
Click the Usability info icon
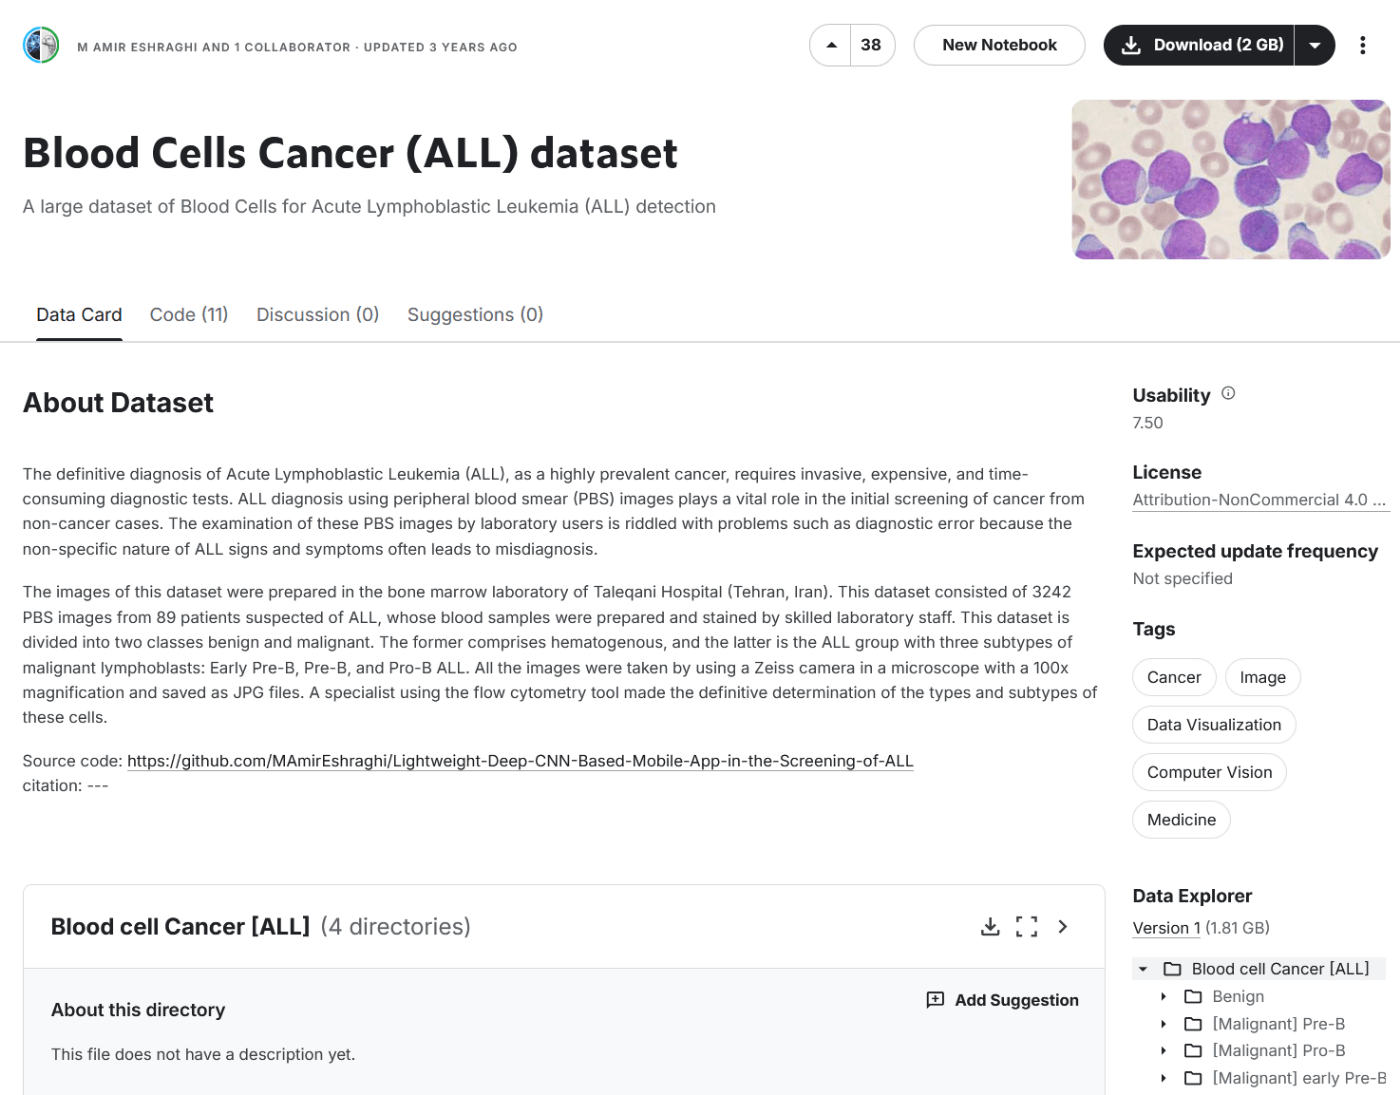[1228, 394]
